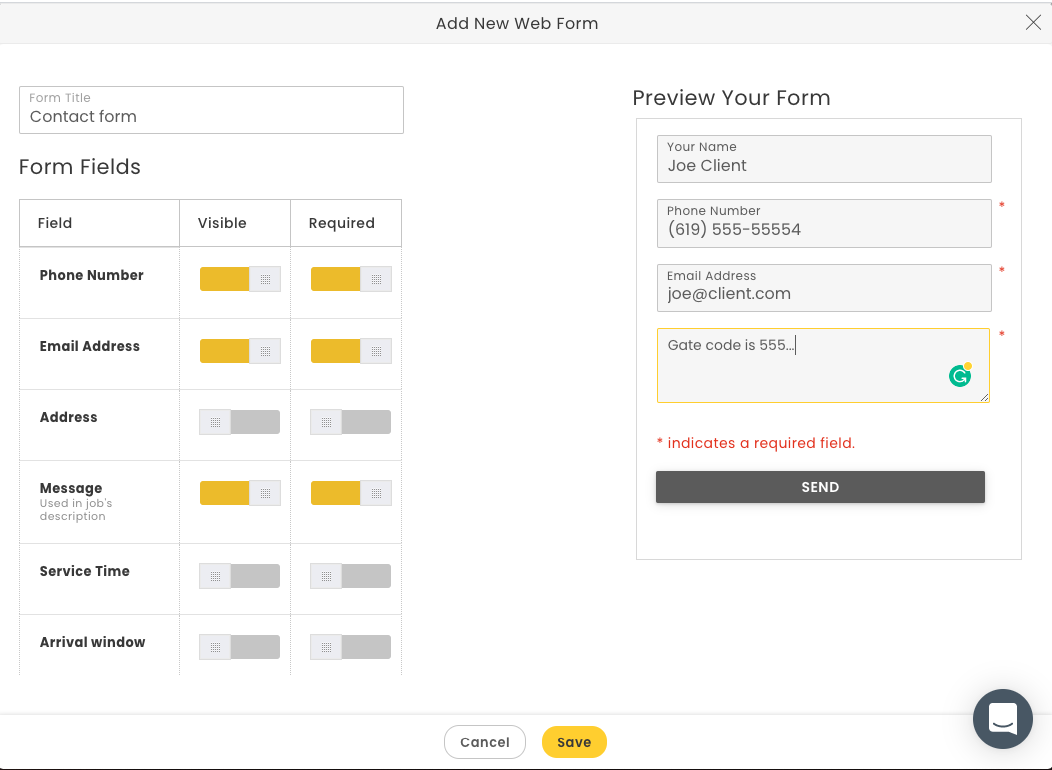This screenshot has height=770, width=1052.
Task: Make Arrival window required
Action: 351,647
